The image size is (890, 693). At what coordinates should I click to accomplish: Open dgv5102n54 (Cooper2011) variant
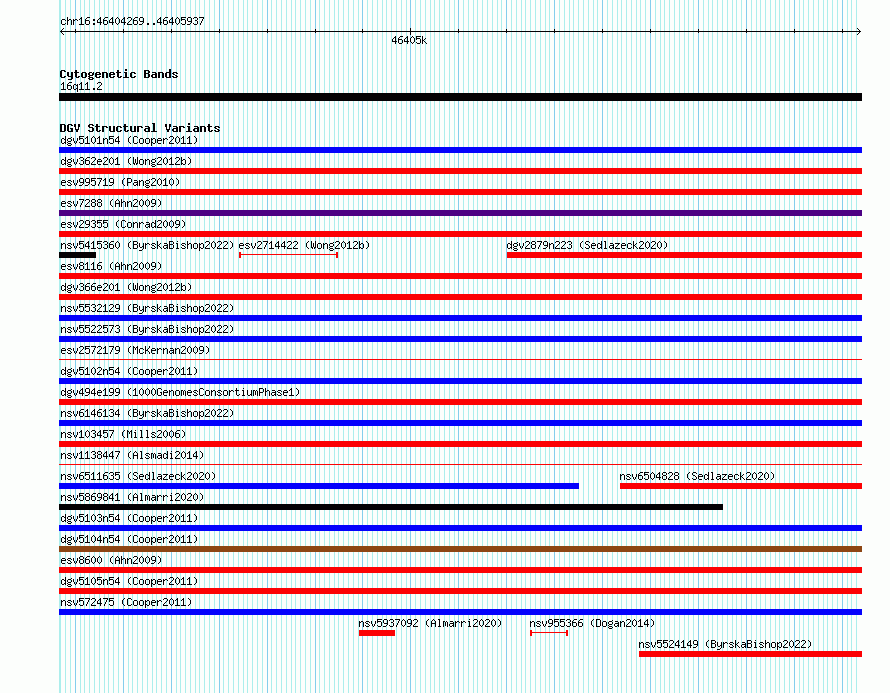[x=129, y=371]
